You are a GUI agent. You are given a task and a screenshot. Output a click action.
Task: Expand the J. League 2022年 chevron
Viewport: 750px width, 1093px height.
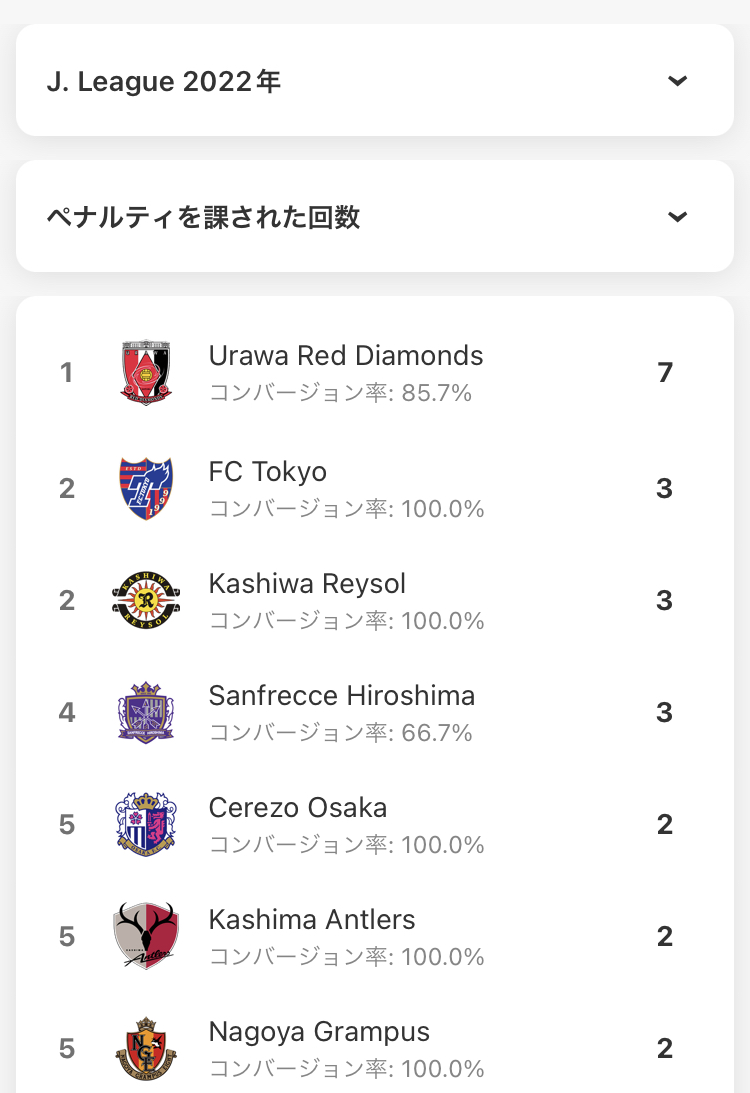pos(678,81)
